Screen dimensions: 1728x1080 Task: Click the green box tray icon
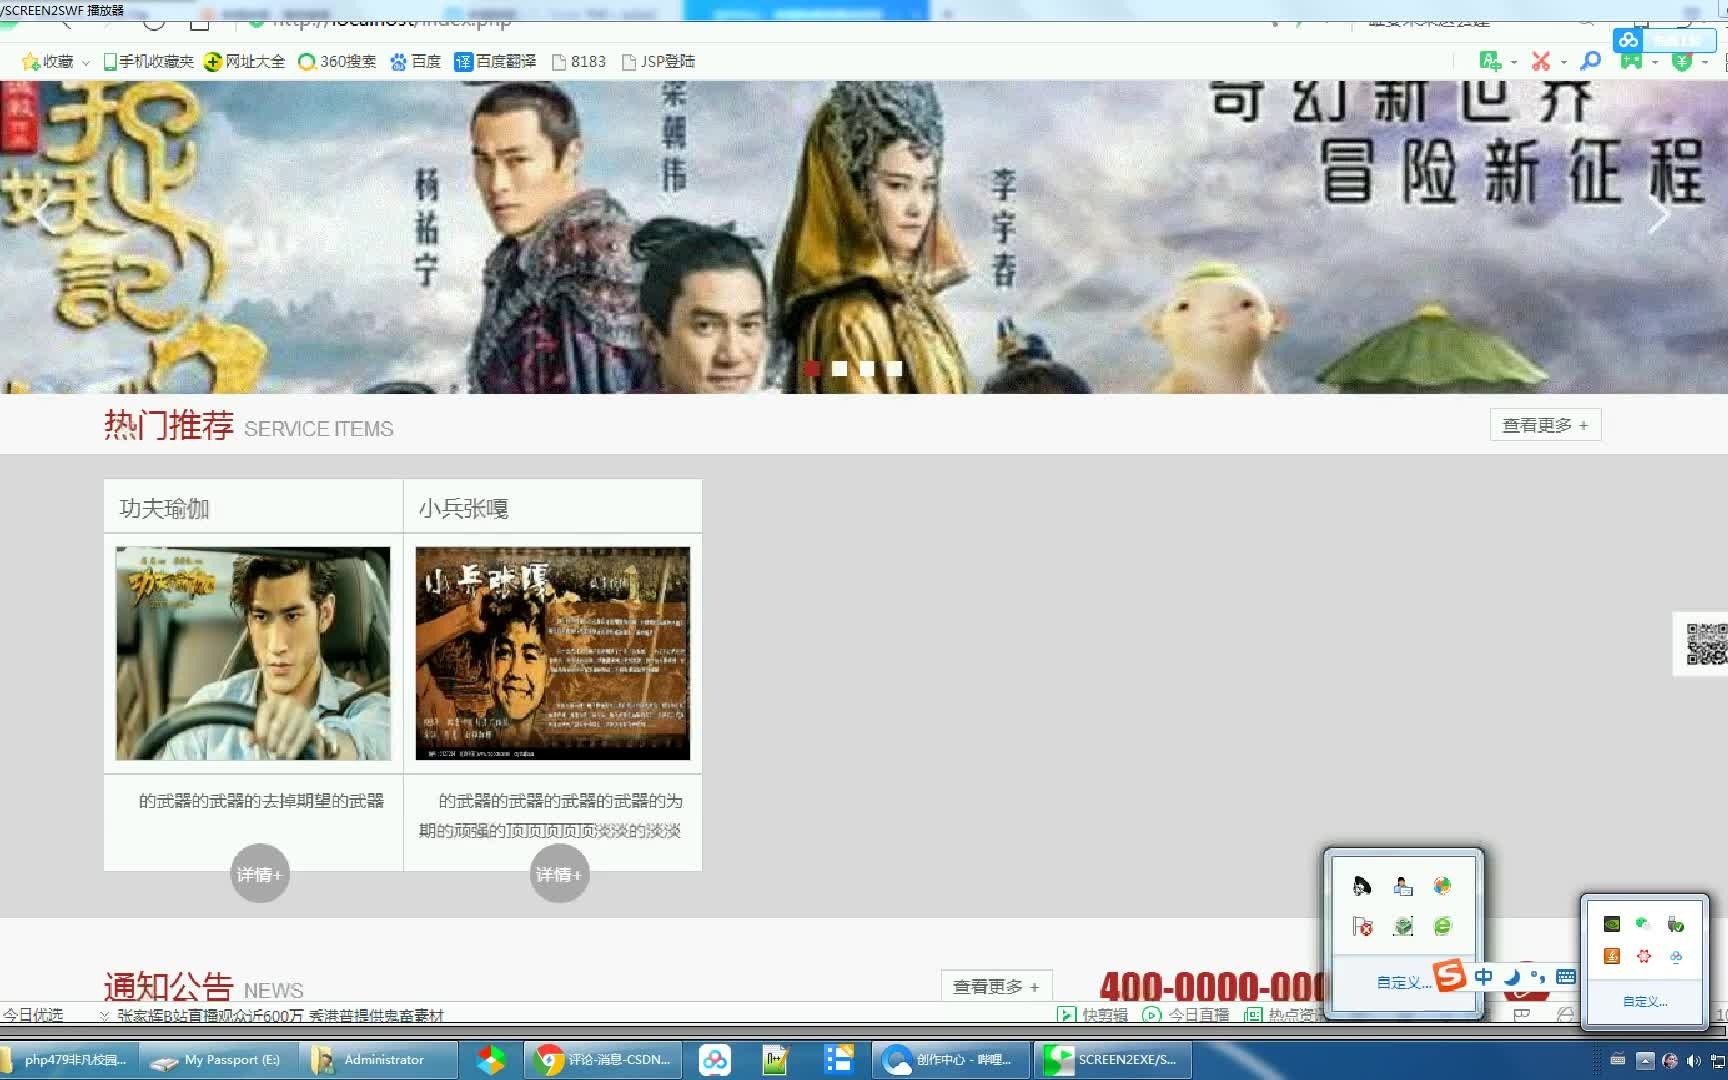click(x=1403, y=927)
